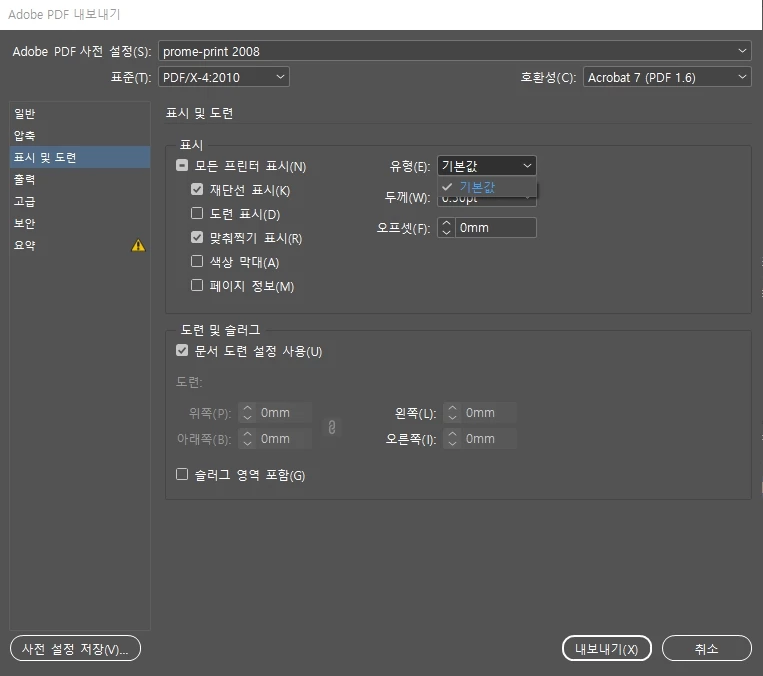Image resolution: width=763 pixels, height=676 pixels.
Task: Select 표시 및 도련 category
Action: click(x=80, y=157)
